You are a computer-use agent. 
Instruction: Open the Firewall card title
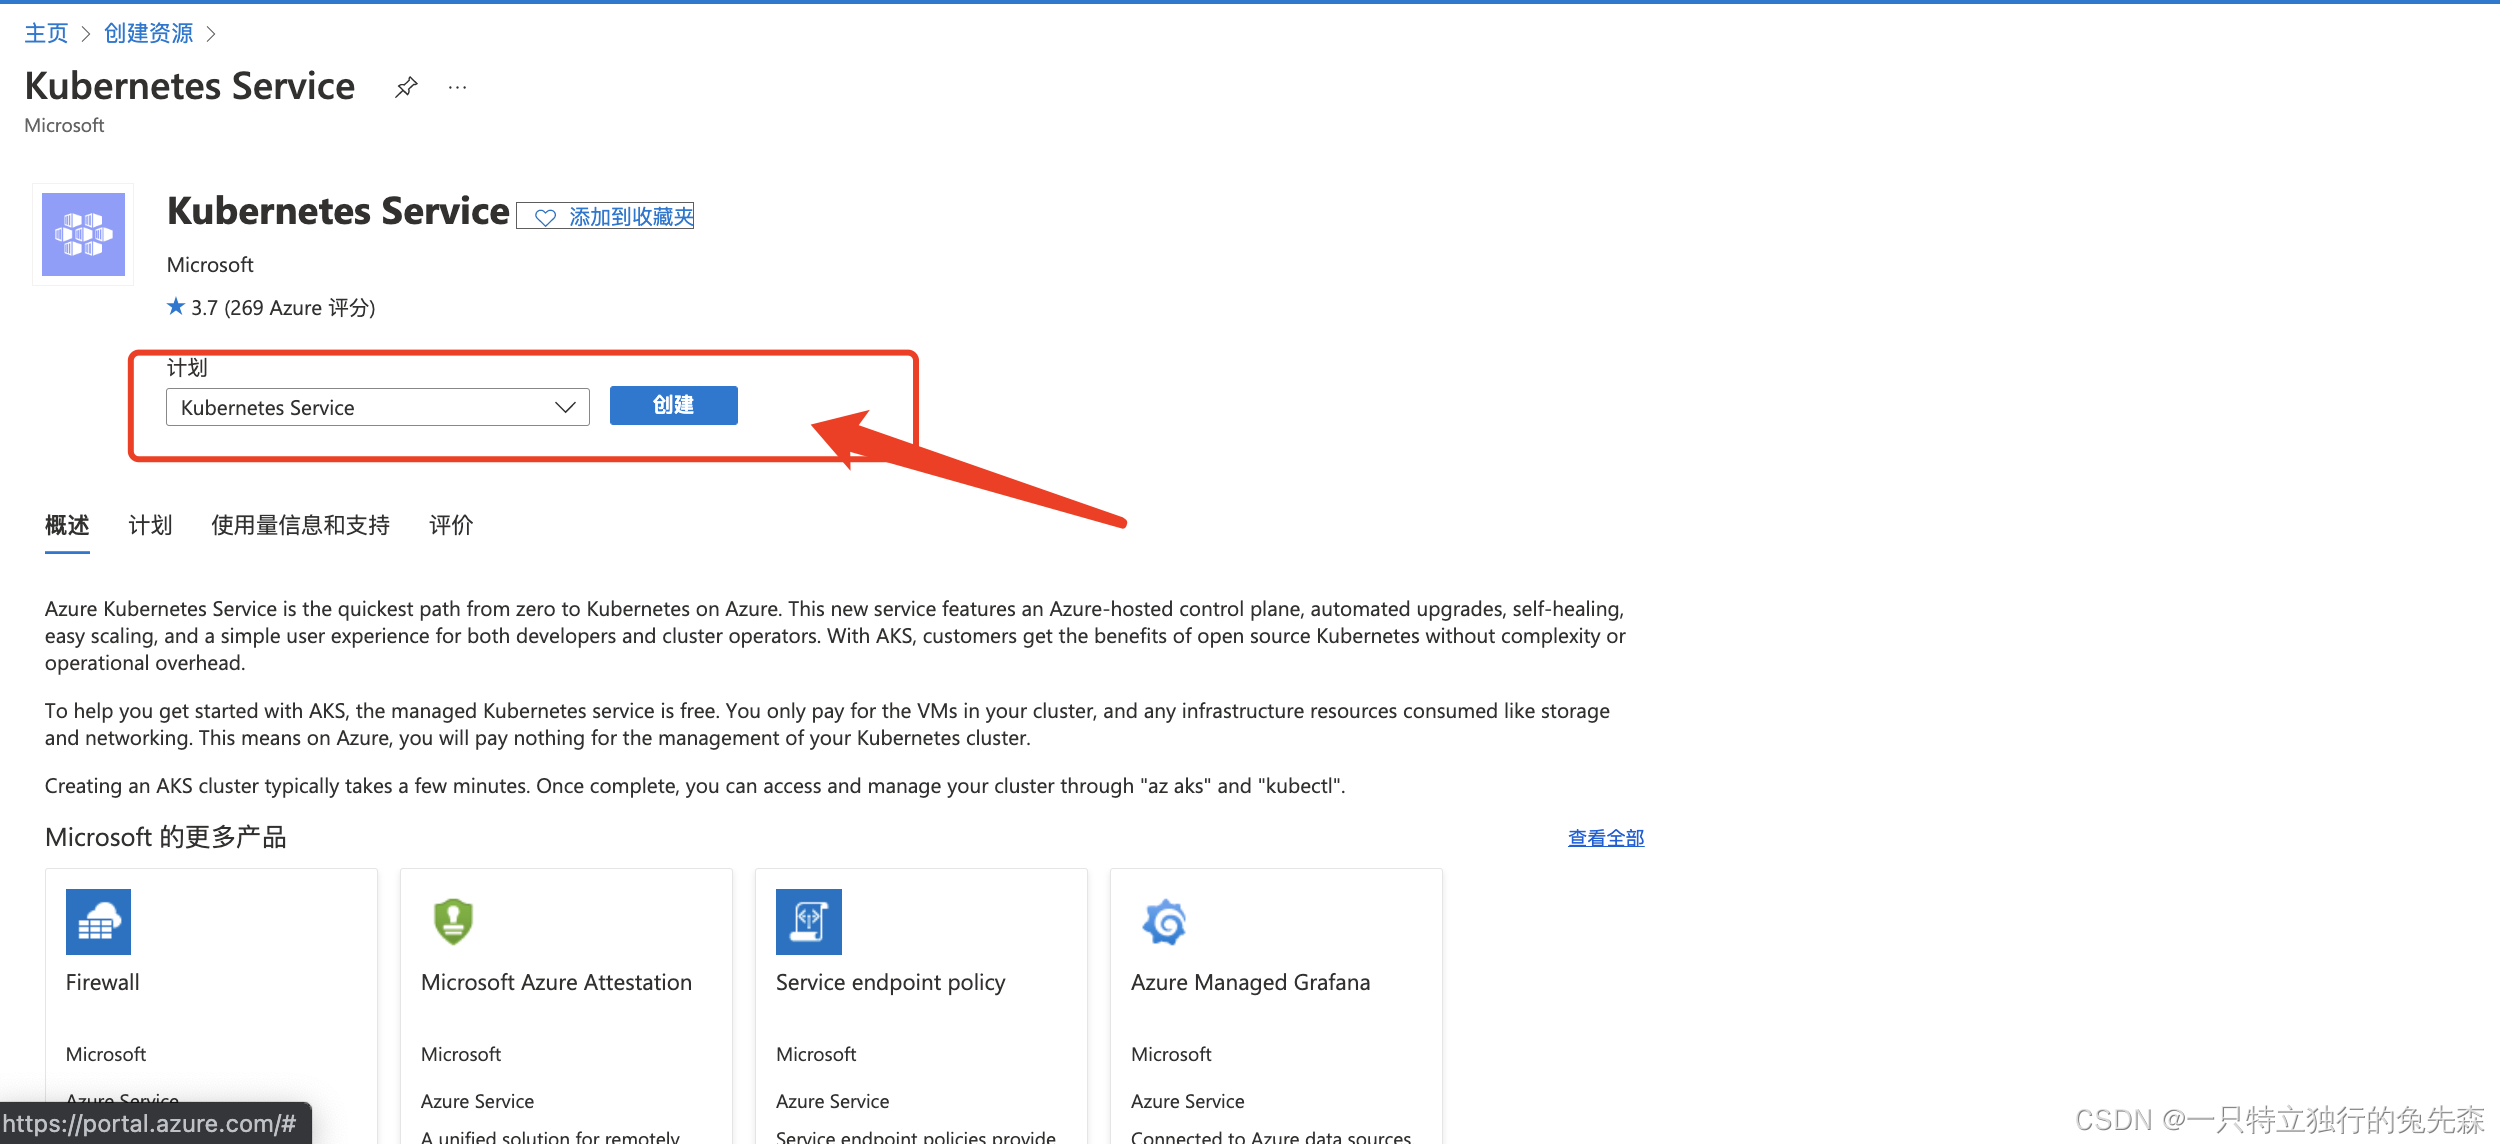pyautogui.click(x=103, y=982)
